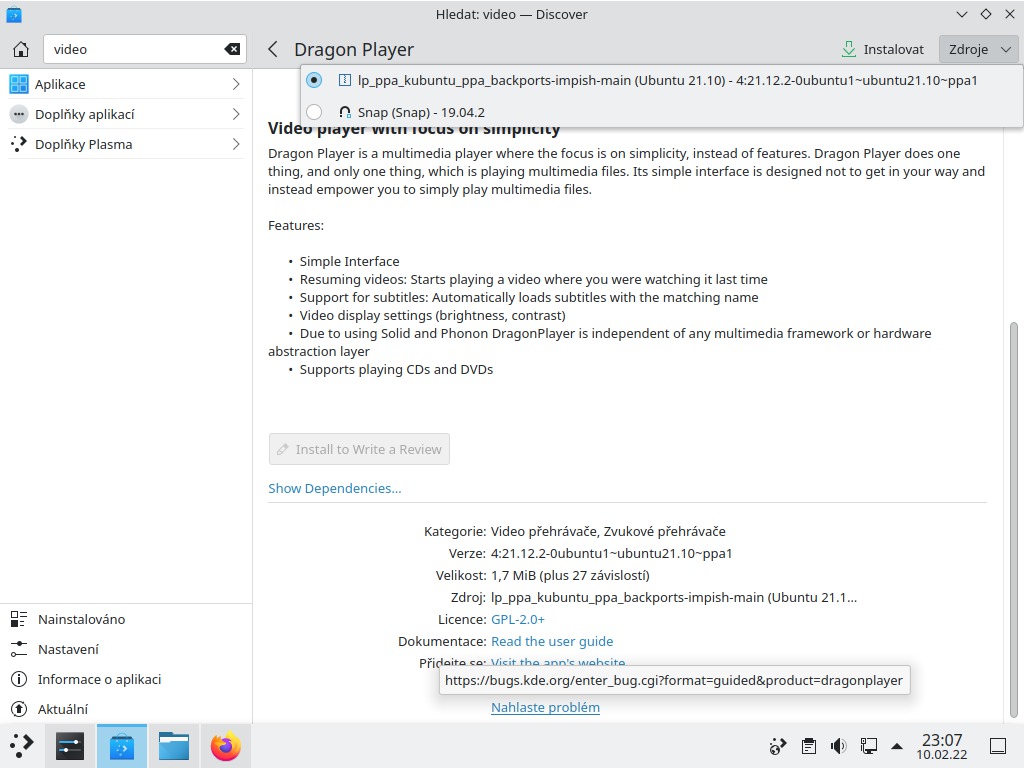Screen dimensions: 1024x768
Task: Click the package icon of backports source
Action: (345, 80)
